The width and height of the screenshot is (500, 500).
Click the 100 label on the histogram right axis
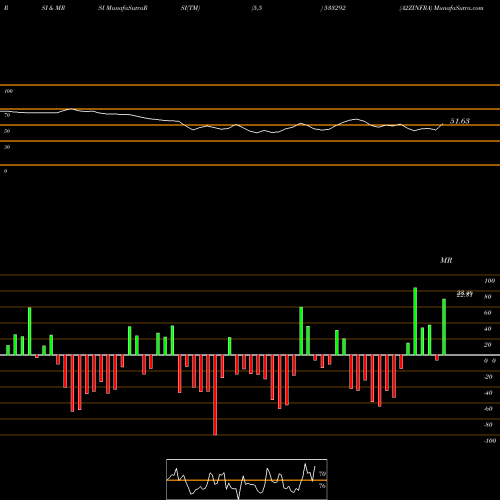tap(490, 281)
